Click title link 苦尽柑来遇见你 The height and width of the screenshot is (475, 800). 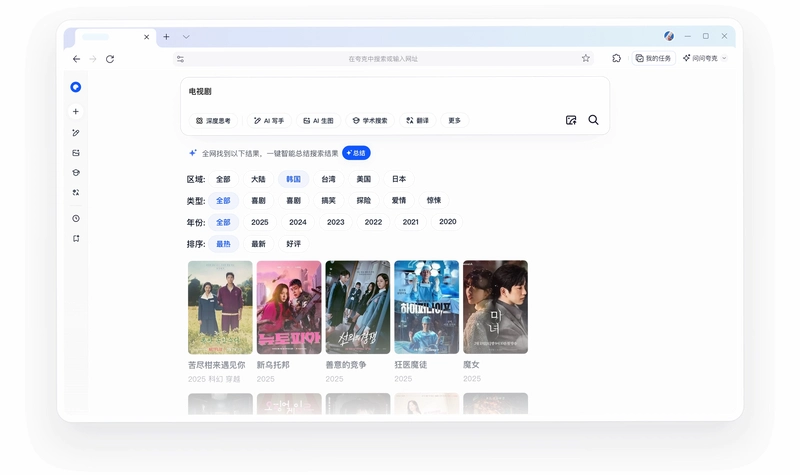point(216,365)
